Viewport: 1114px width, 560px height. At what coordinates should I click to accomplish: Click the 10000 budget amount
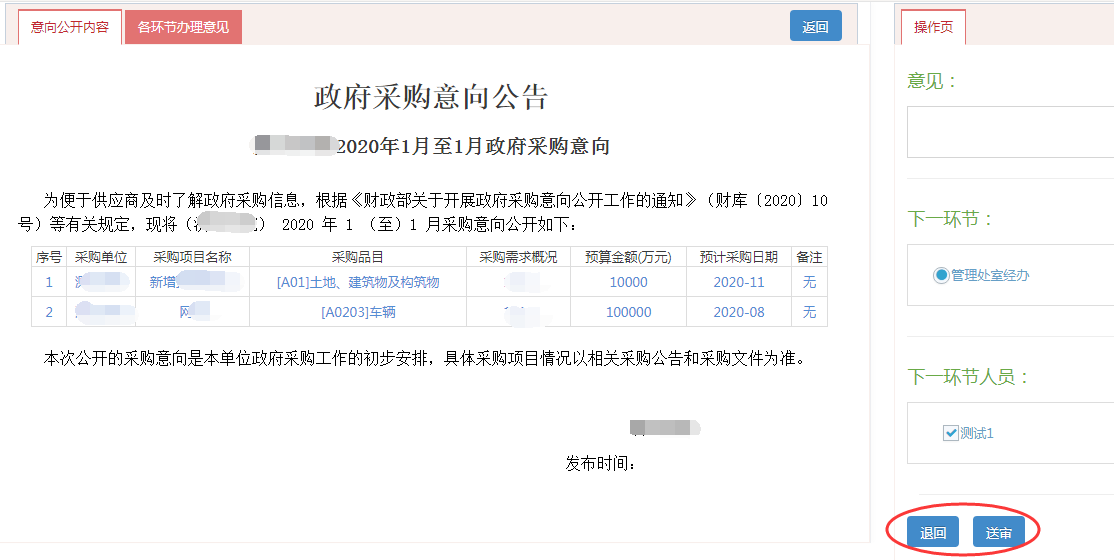tap(628, 282)
